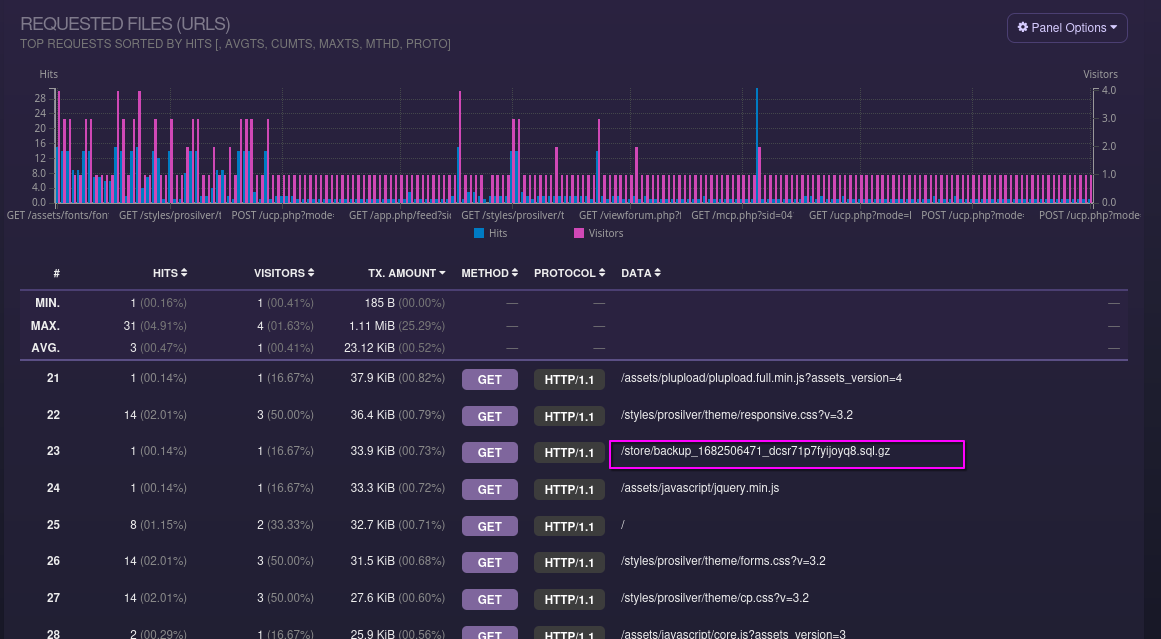The height and width of the screenshot is (639, 1161).
Task: Select responsive.css path in row 22
Action: [736, 415]
